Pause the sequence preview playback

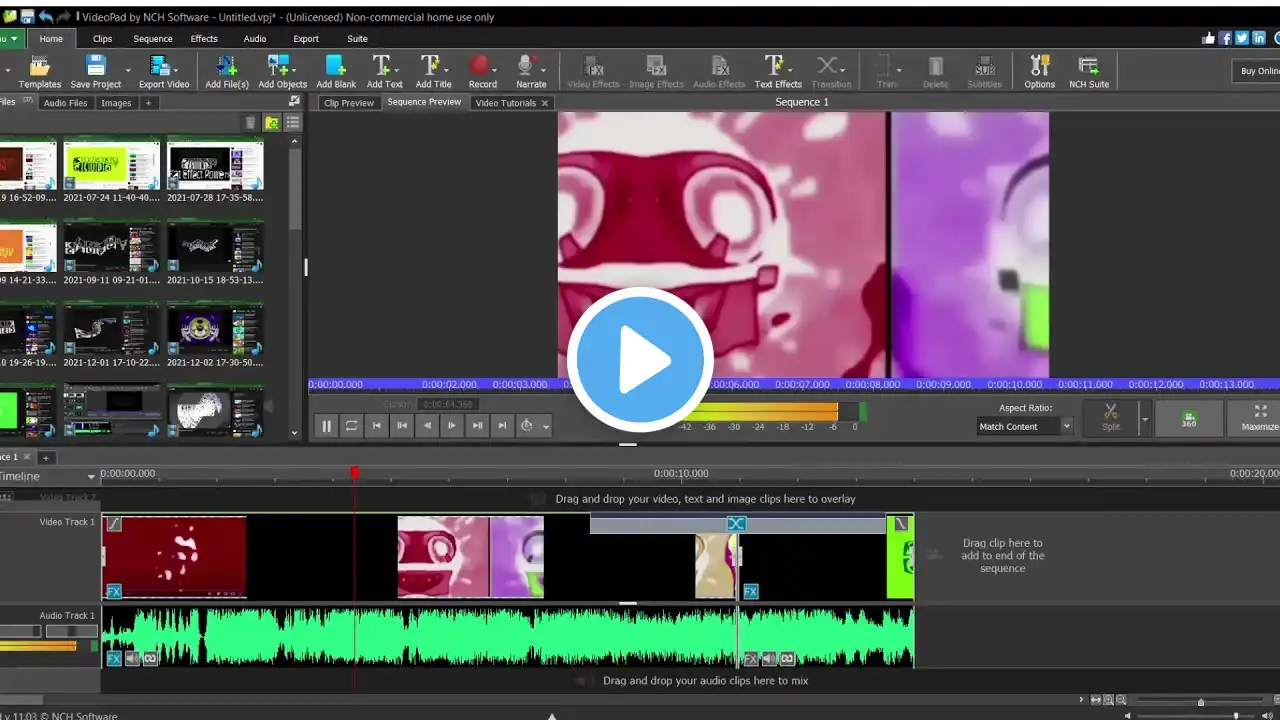(326, 426)
